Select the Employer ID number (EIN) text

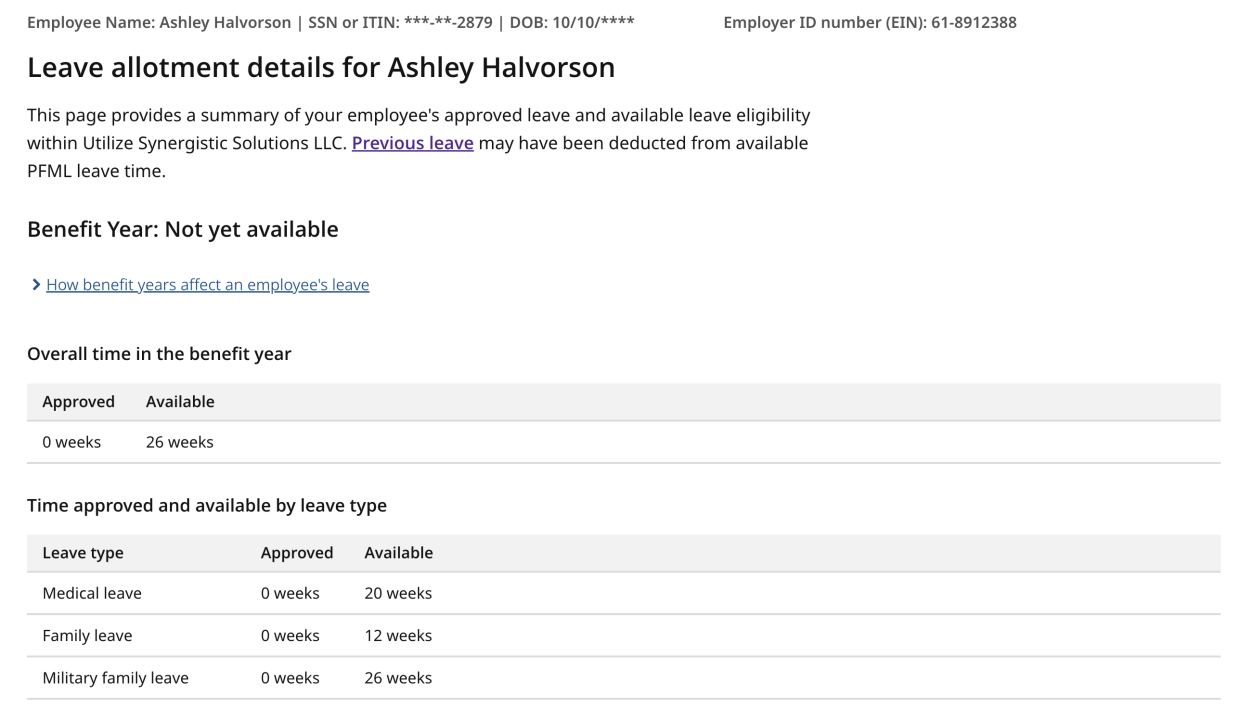869,22
